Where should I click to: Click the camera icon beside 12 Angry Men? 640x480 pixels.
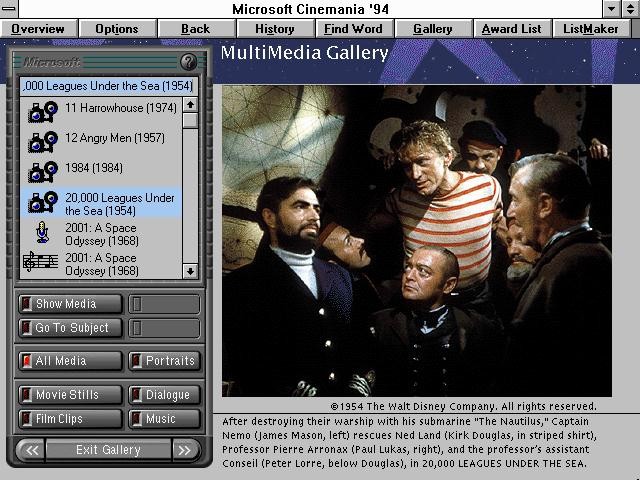[42, 142]
